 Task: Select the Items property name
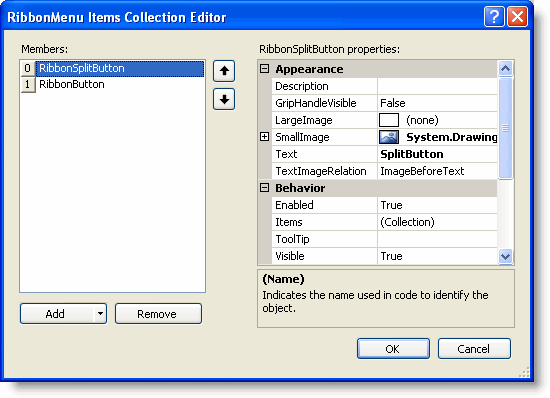(x=288, y=222)
